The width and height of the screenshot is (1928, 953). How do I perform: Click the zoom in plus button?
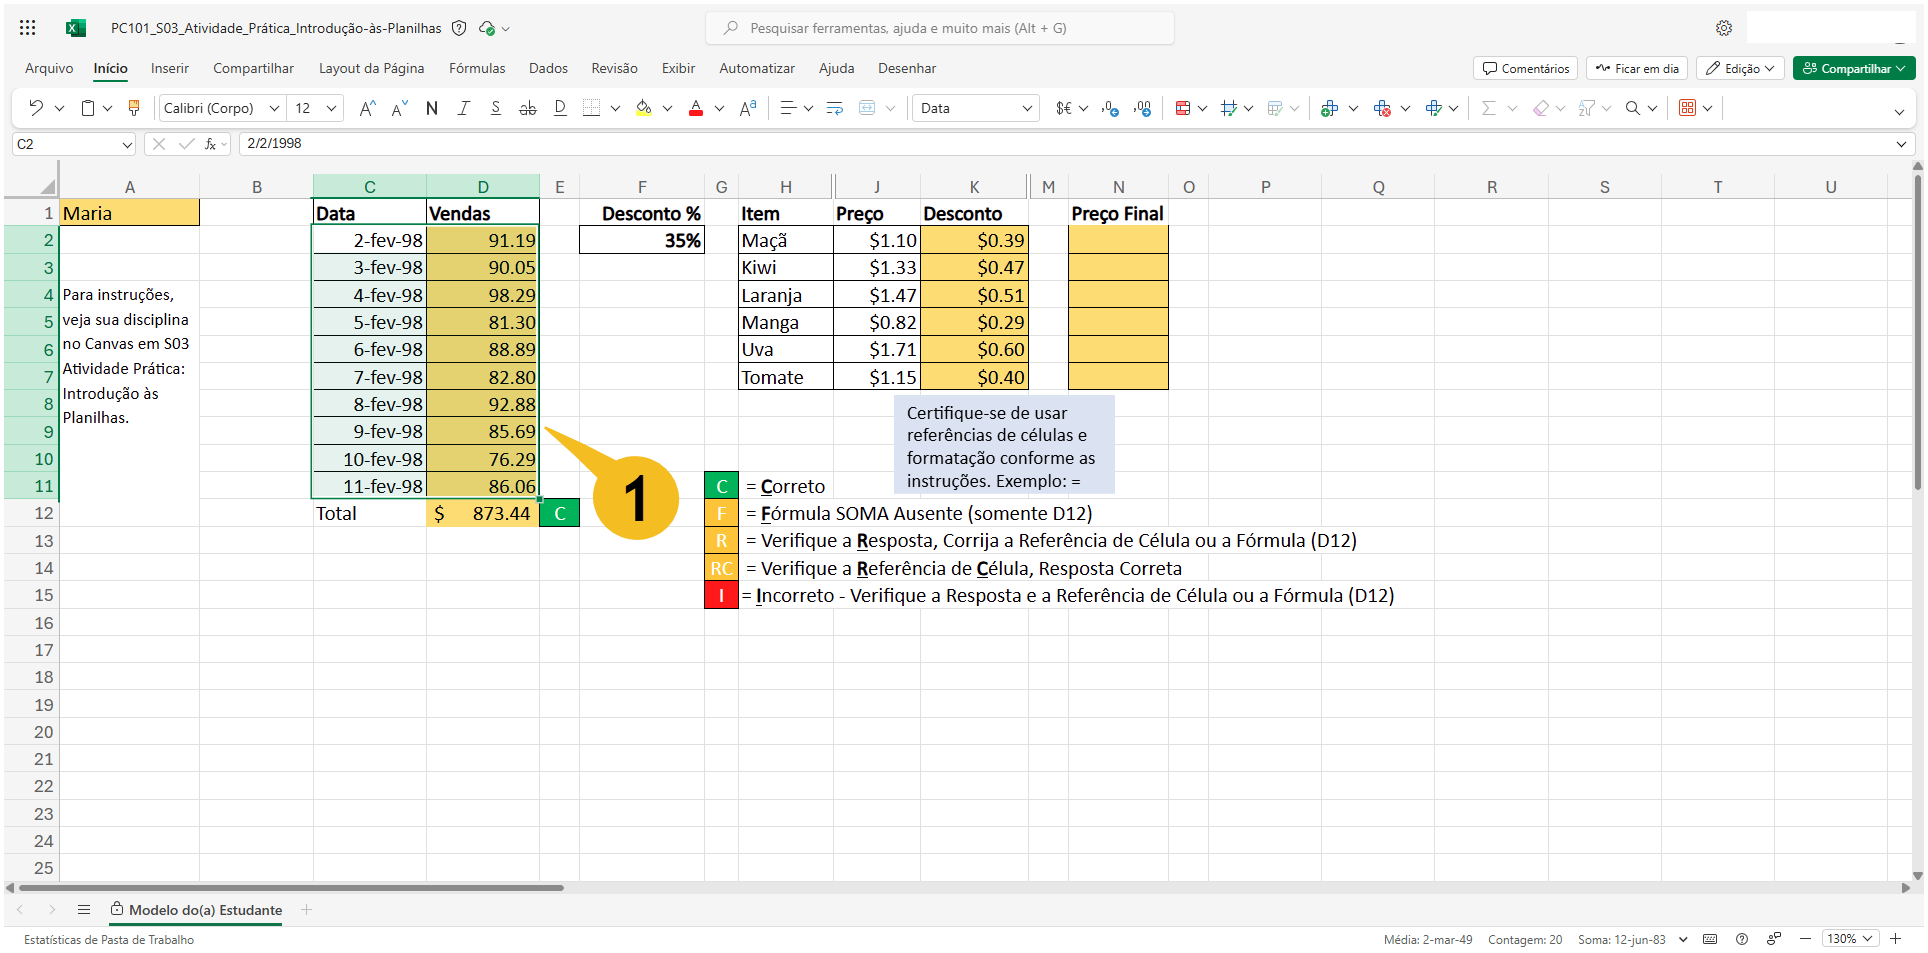click(1895, 939)
